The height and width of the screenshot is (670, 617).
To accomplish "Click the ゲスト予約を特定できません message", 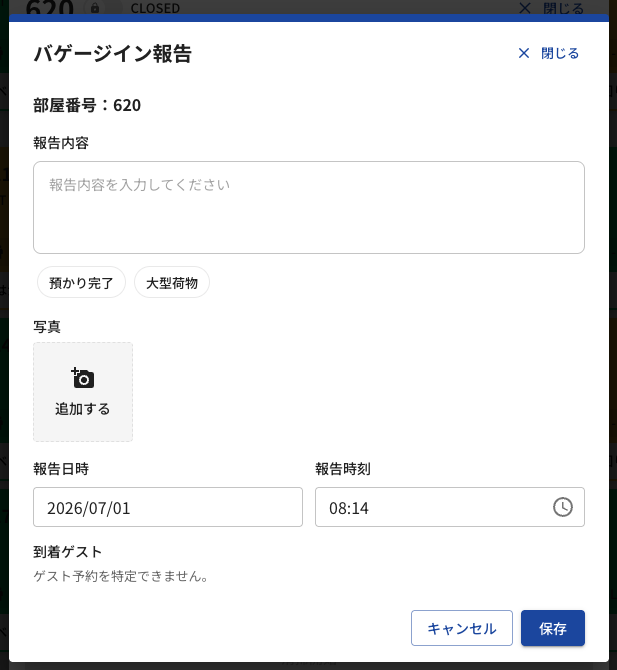I will click(x=120, y=576).
